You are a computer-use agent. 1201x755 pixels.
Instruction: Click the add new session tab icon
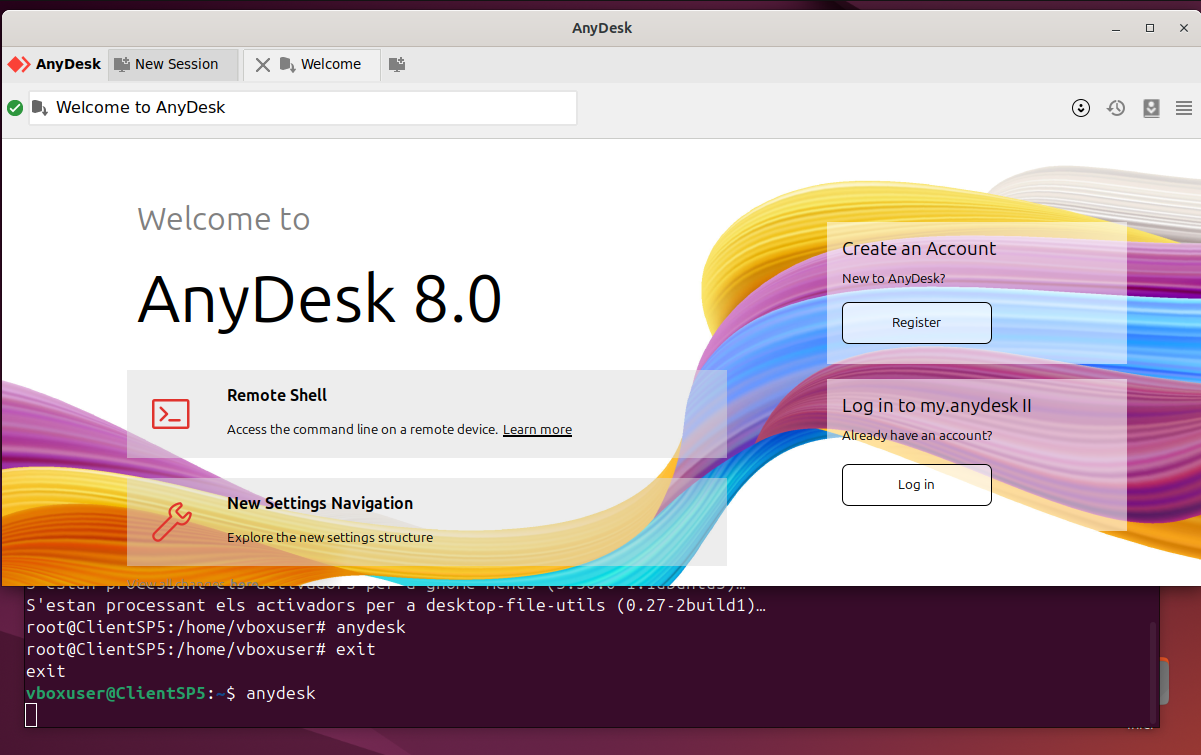[397, 64]
